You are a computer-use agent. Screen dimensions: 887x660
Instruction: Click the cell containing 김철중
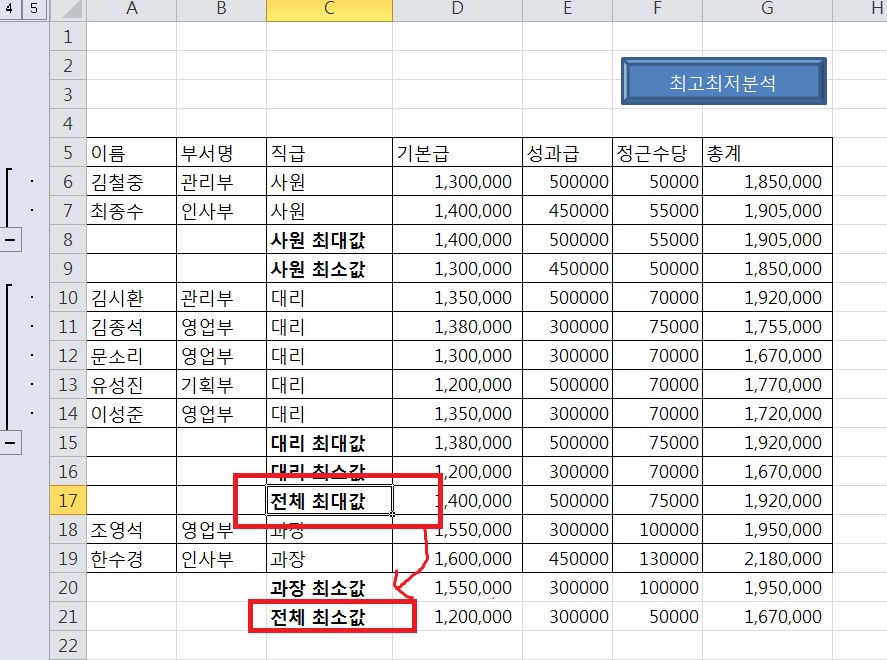point(131,182)
